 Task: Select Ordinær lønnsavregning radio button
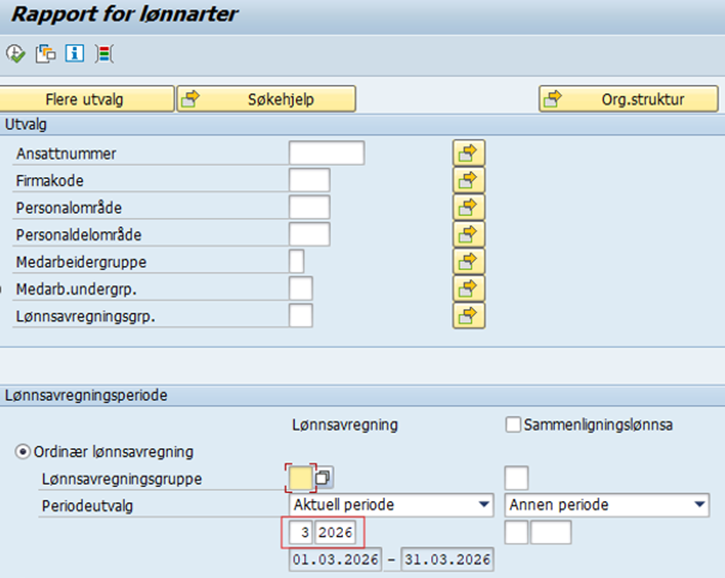click(x=23, y=451)
